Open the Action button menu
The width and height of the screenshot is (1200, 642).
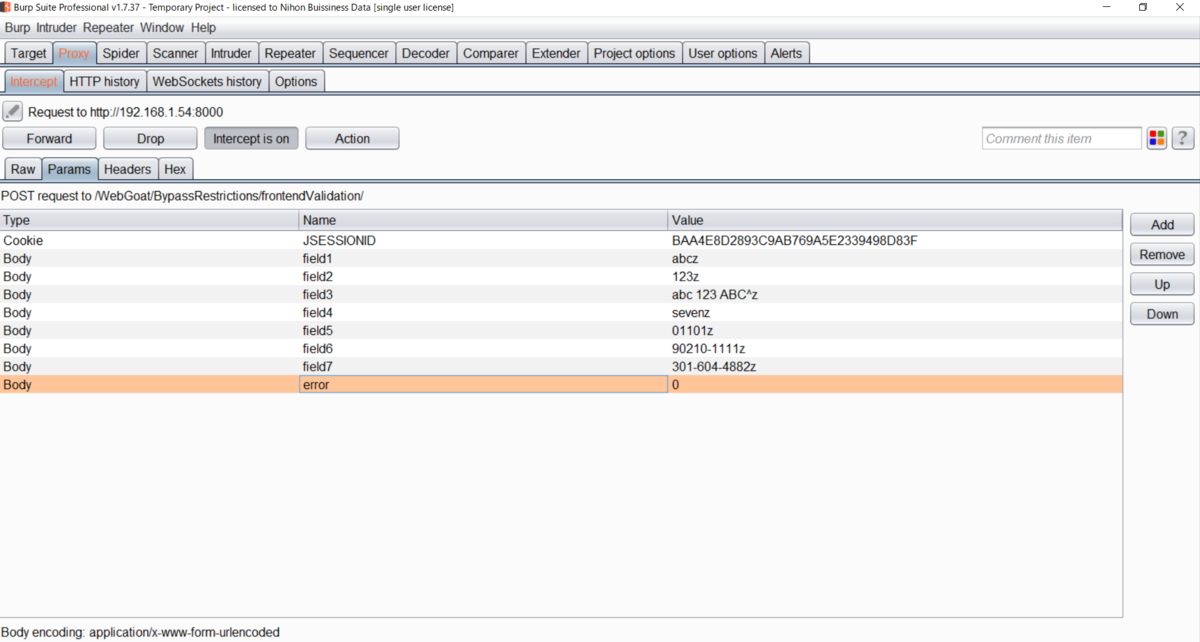click(352, 138)
